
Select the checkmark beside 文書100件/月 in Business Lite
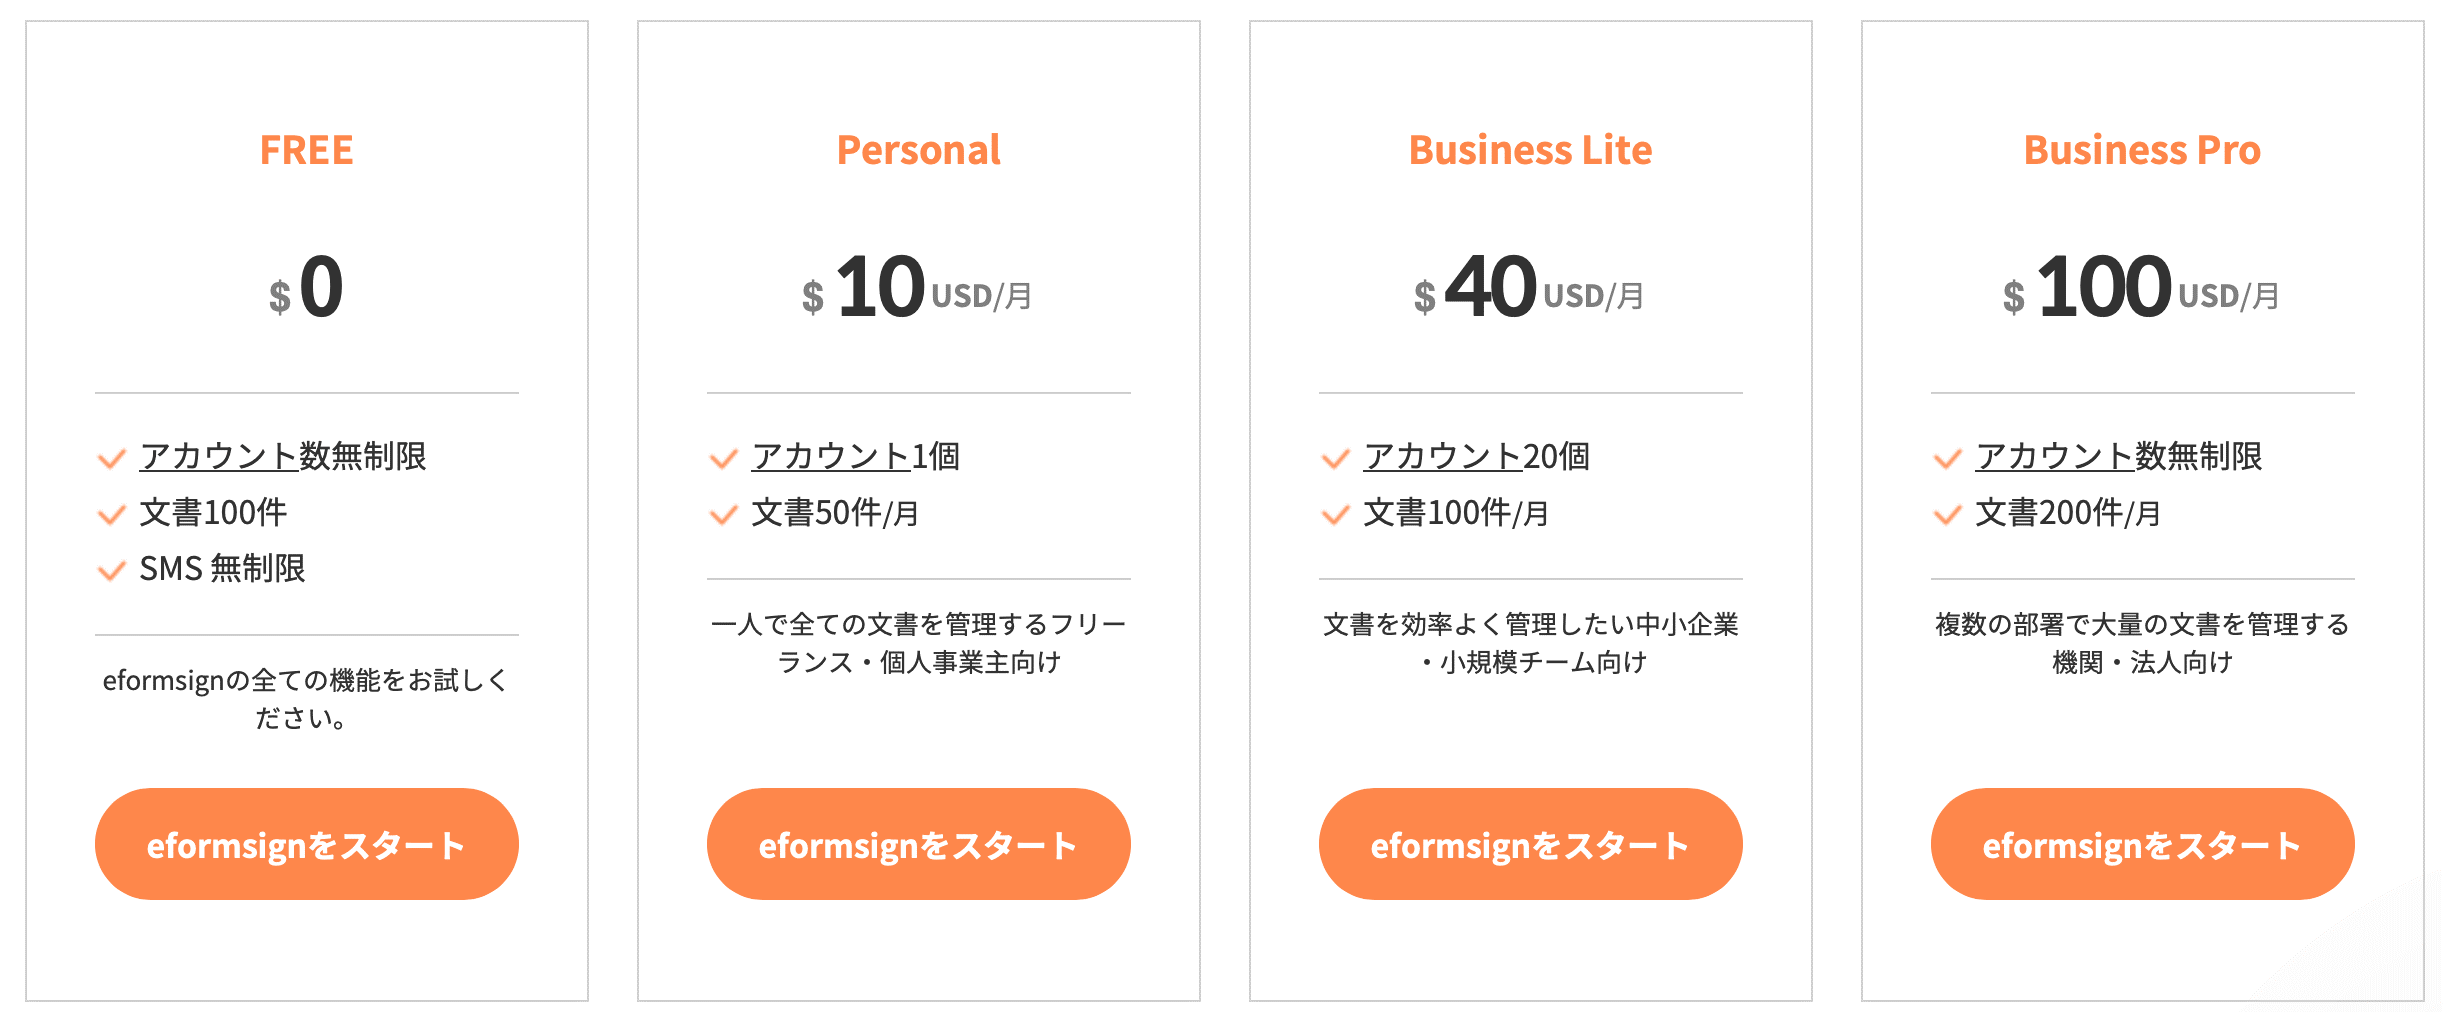pyautogui.click(x=1335, y=514)
